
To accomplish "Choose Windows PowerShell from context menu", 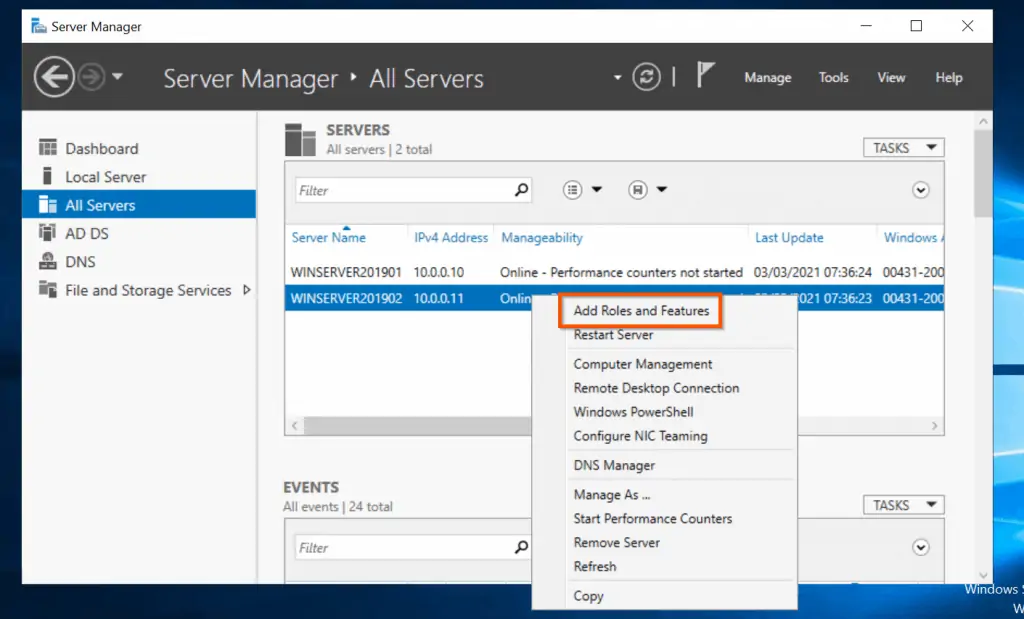I will [633, 412].
